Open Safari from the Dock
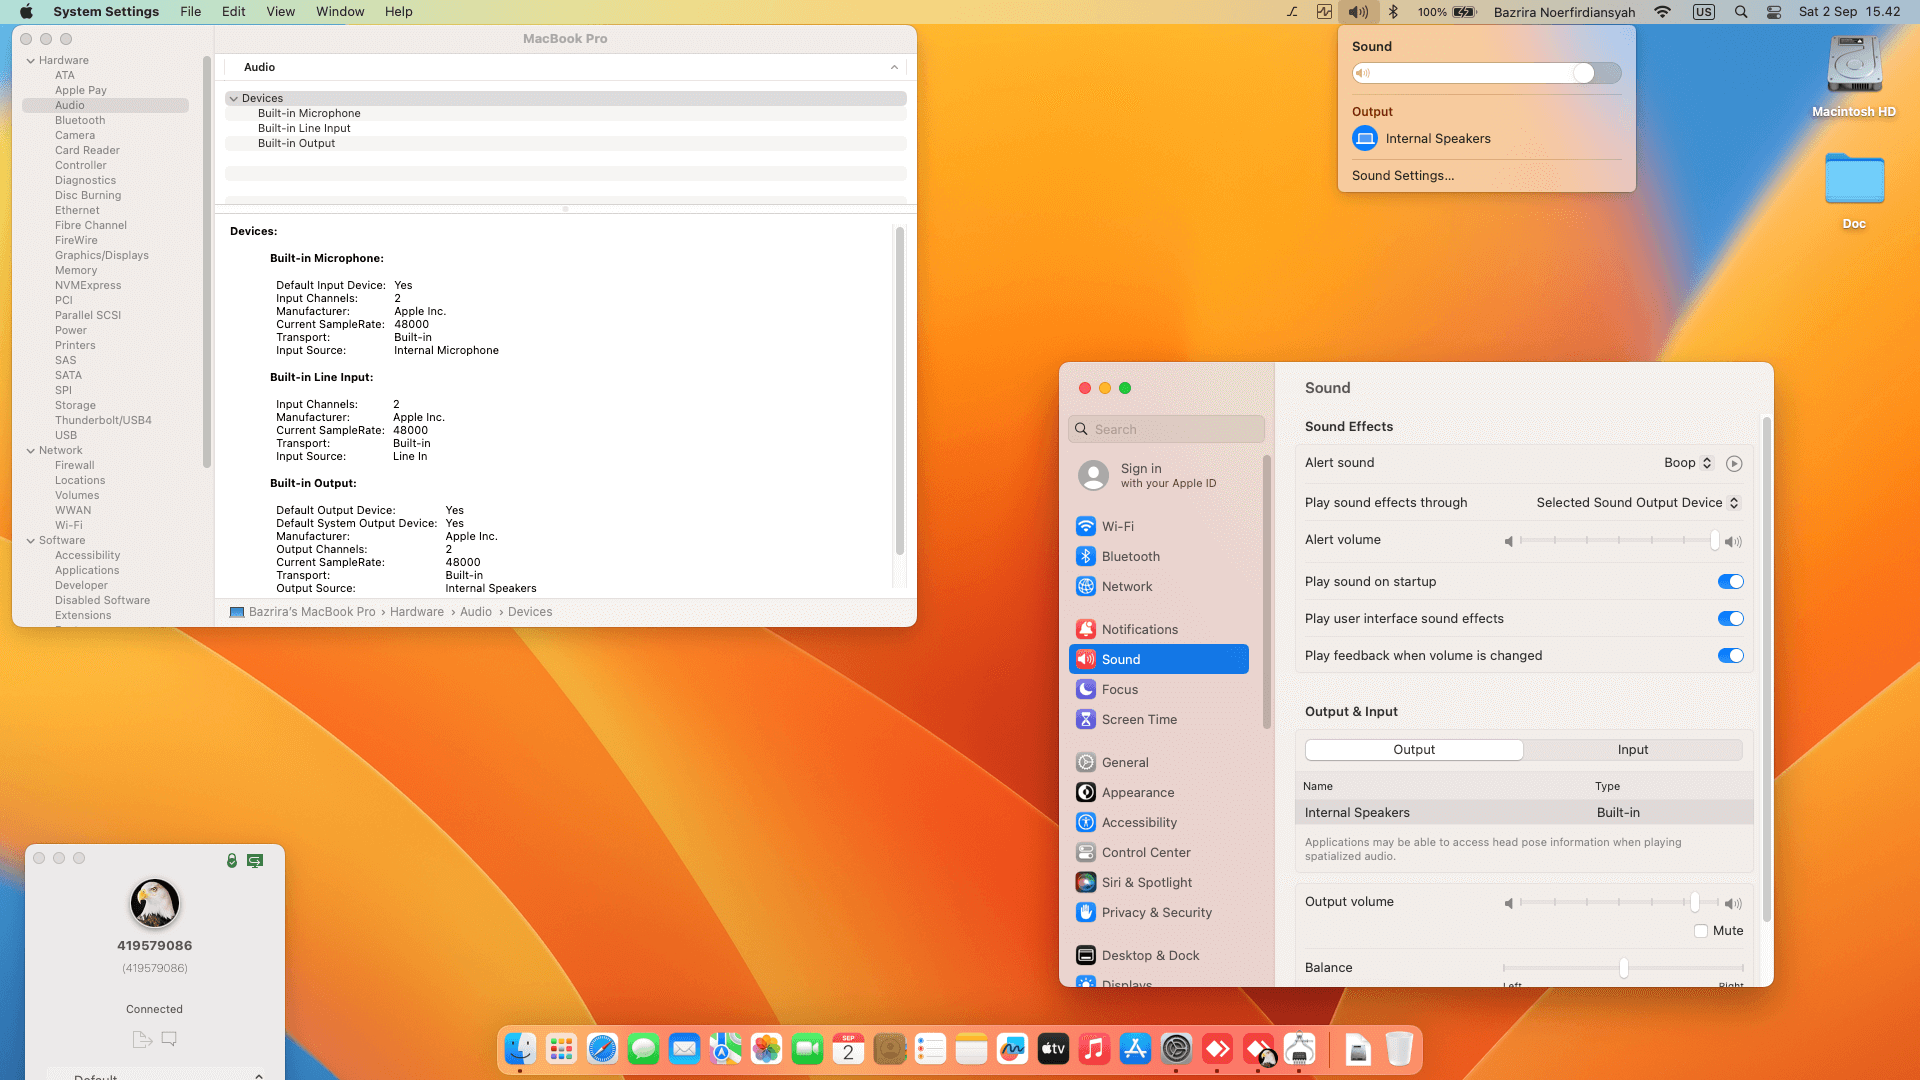Viewport: 1920px width, 1080px height. point(602,1049)
